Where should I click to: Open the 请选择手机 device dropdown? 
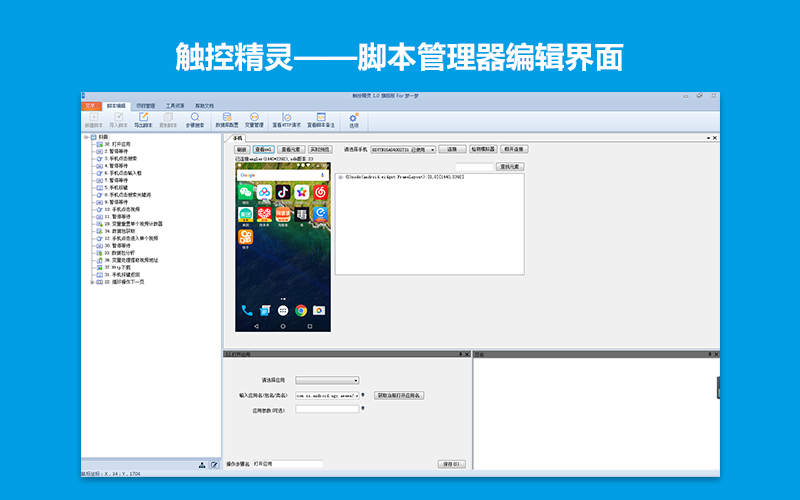pyautogui.click(x=403, y=149)
